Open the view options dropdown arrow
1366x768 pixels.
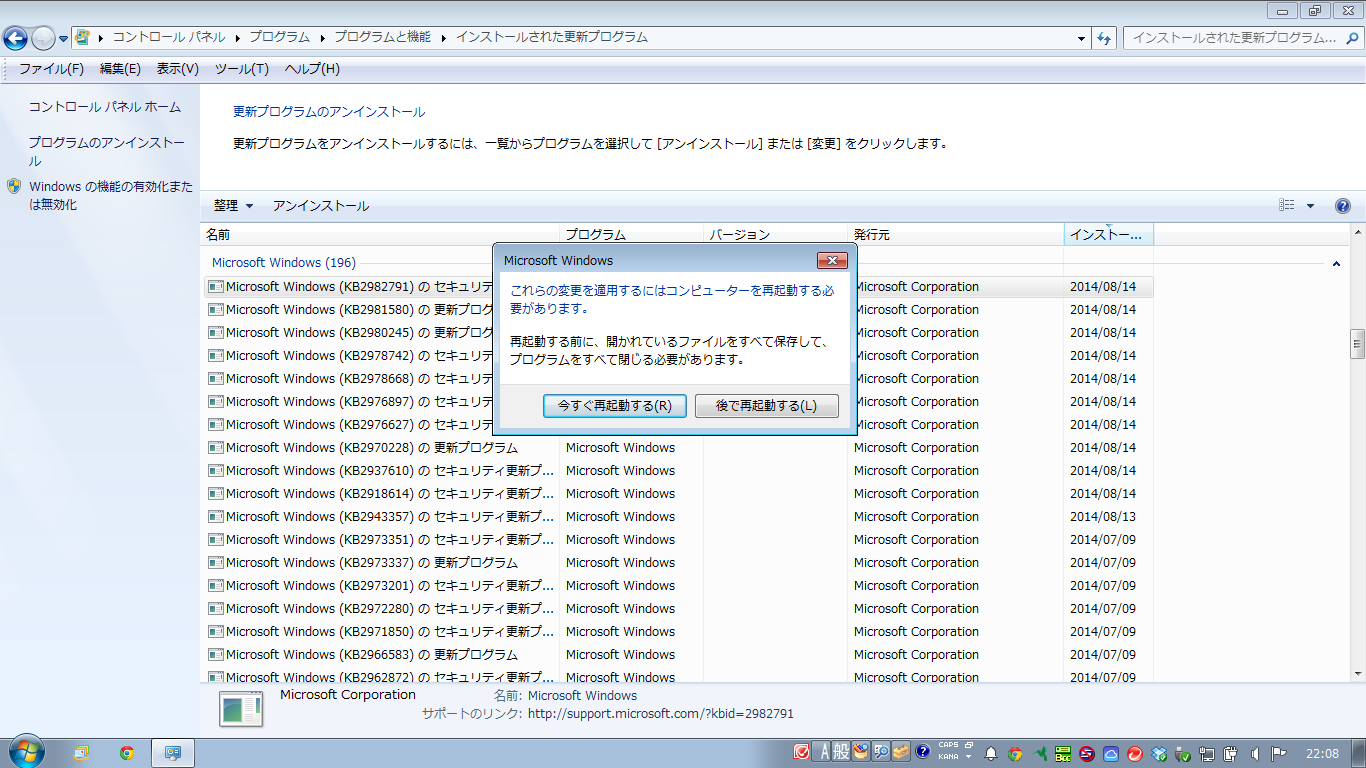(x=1311, y=206)
